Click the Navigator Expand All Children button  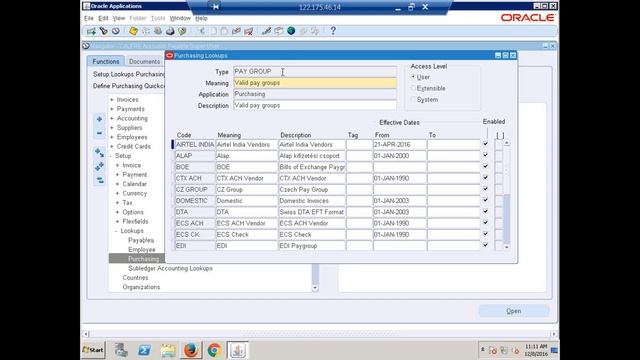(99, 153)
